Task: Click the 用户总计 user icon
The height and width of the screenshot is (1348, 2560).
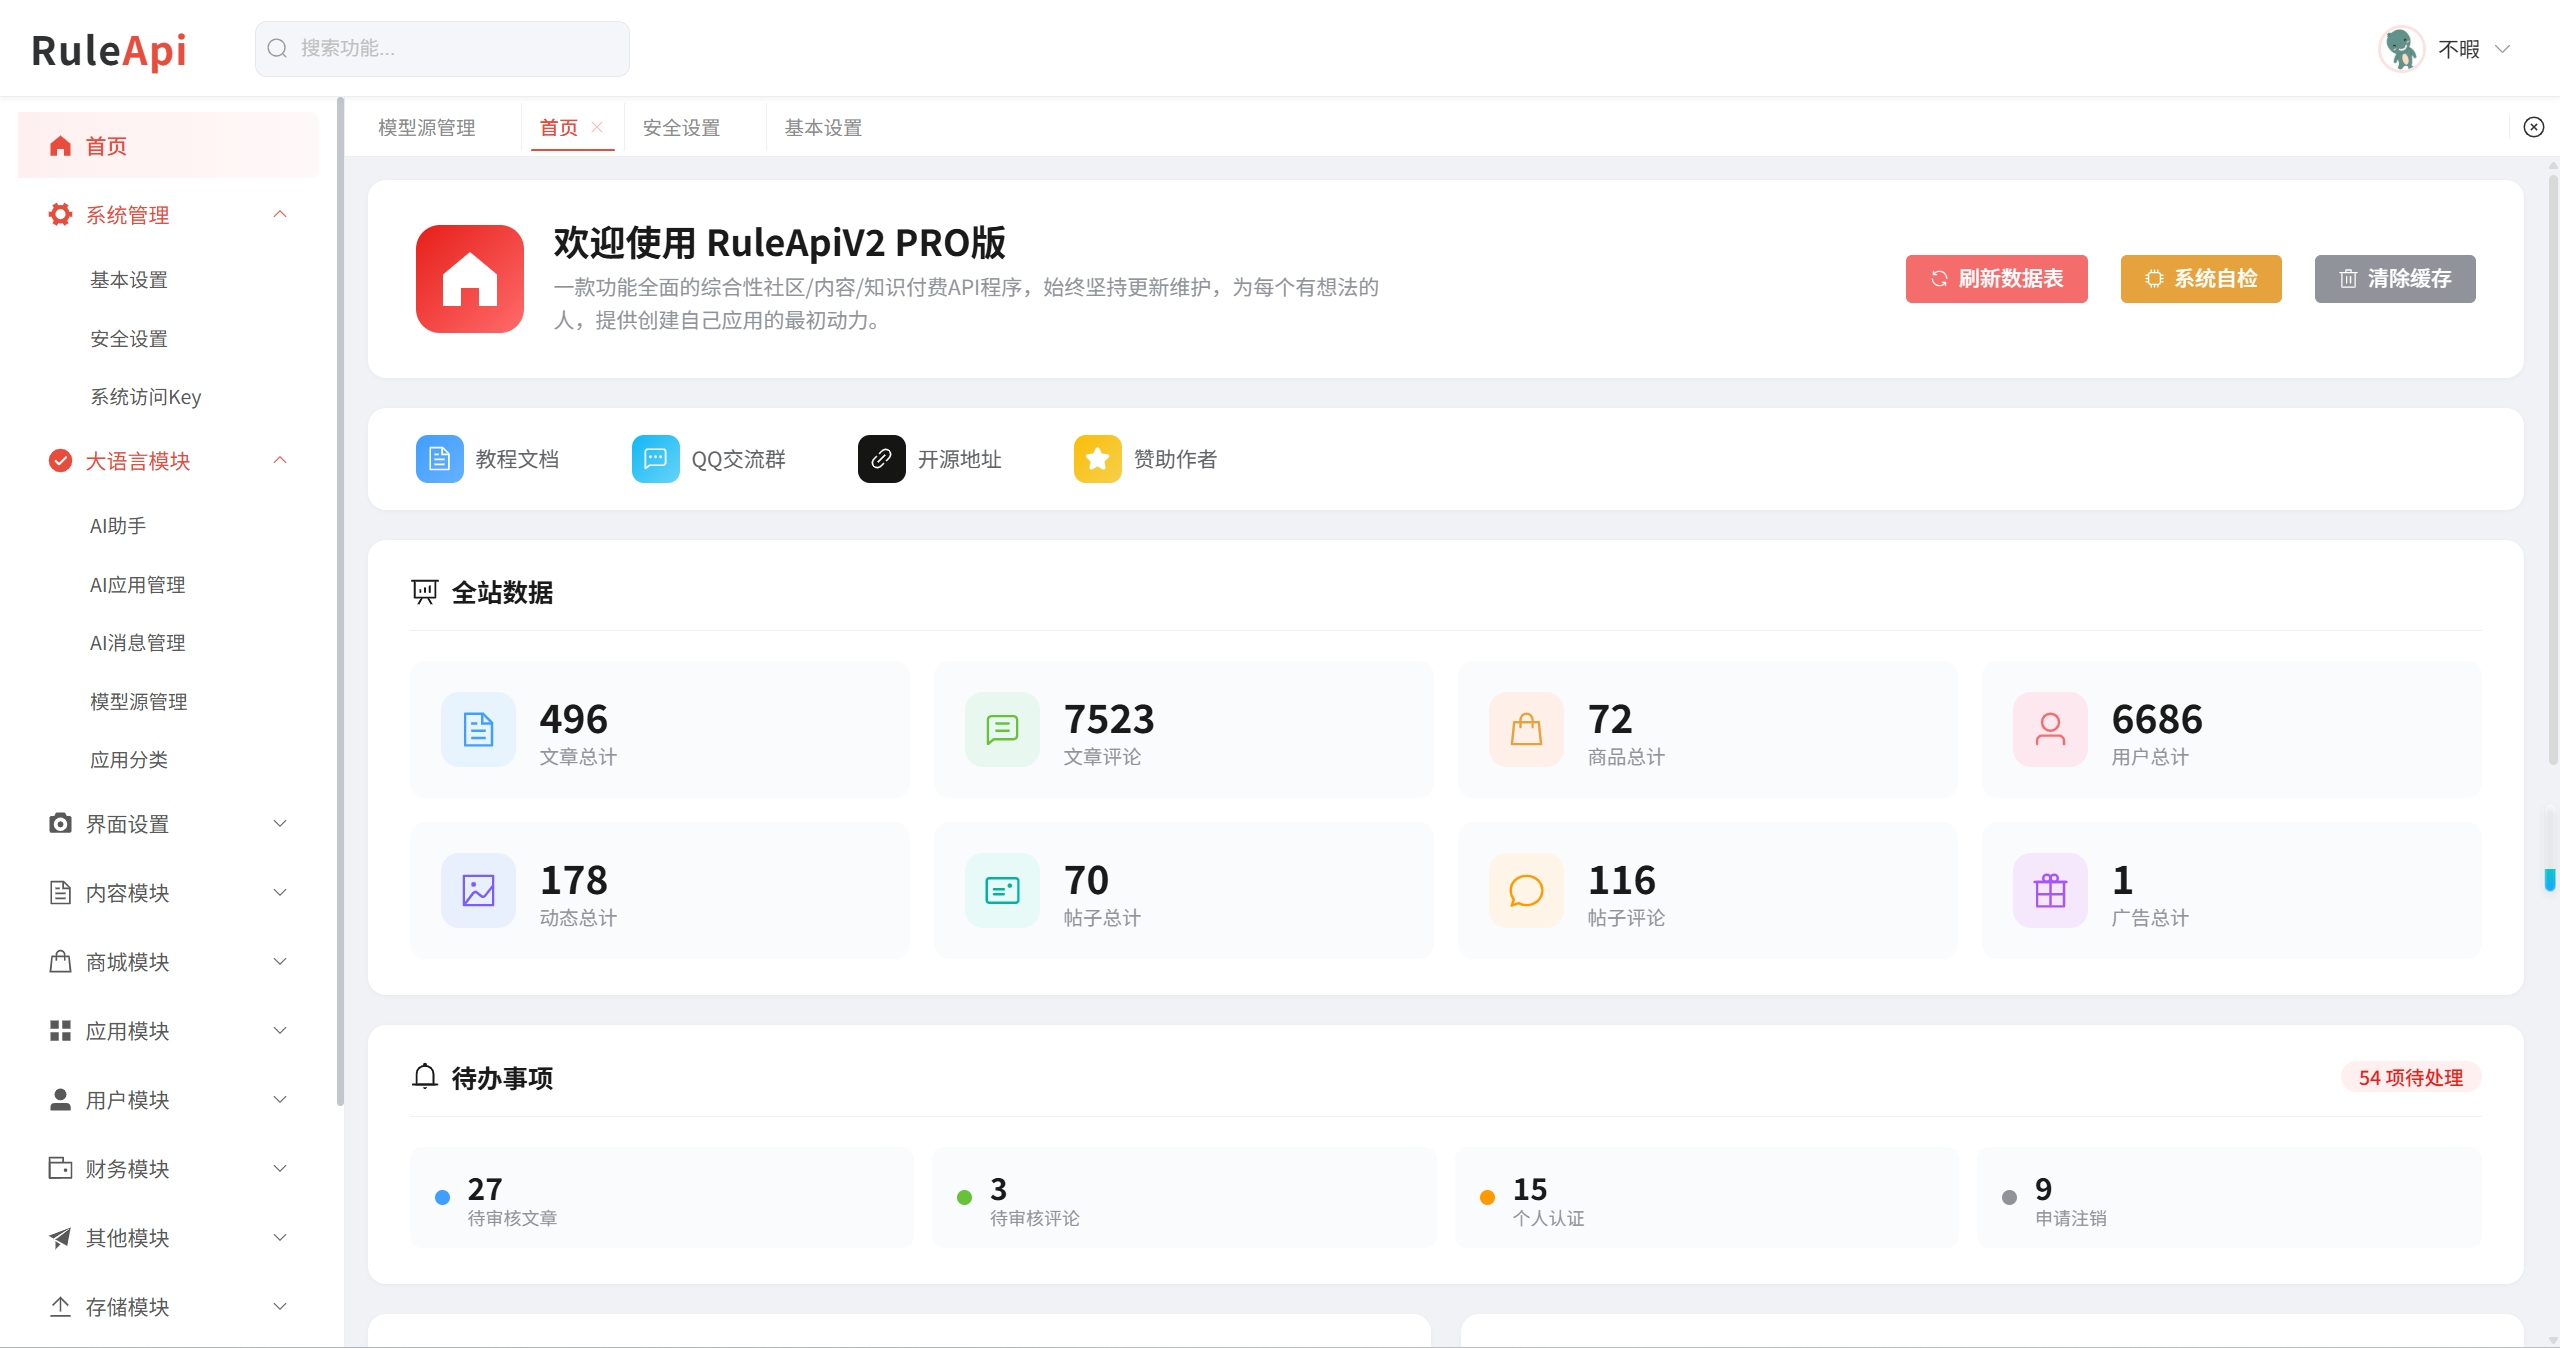Action: tap(2051, 730)
